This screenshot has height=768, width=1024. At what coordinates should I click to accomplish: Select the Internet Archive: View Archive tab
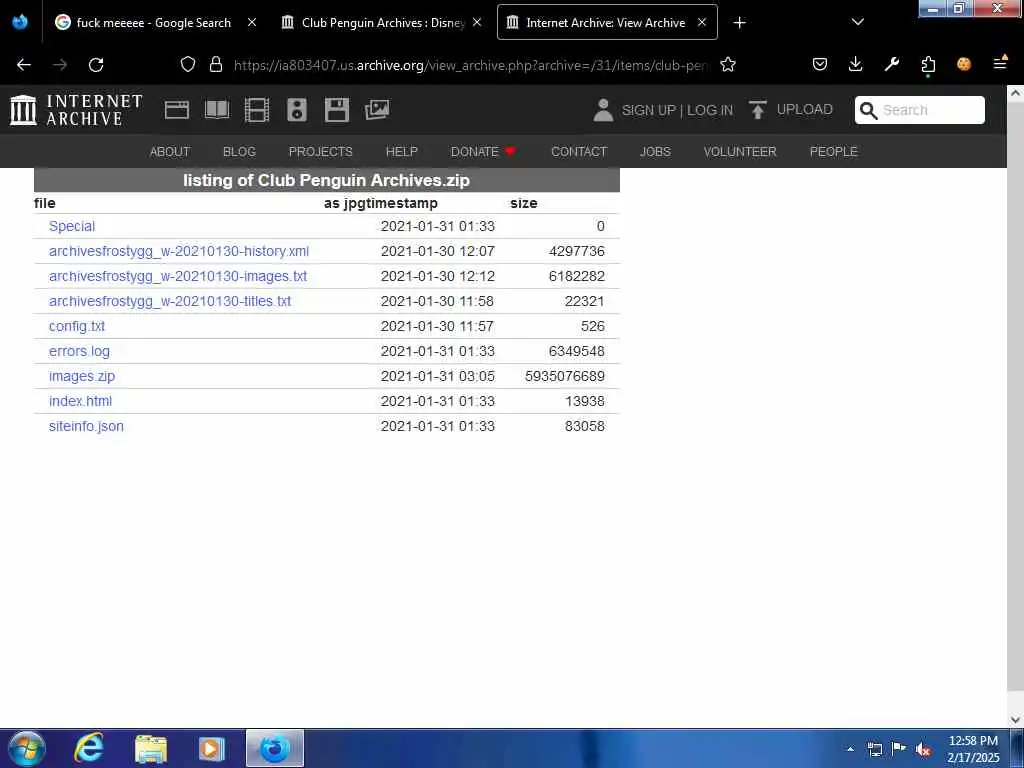click(x=606, y=23)
